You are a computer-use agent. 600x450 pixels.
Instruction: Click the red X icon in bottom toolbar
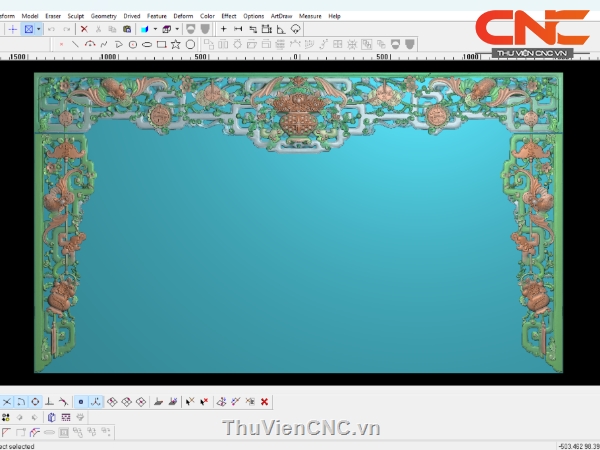coord(264,401)
